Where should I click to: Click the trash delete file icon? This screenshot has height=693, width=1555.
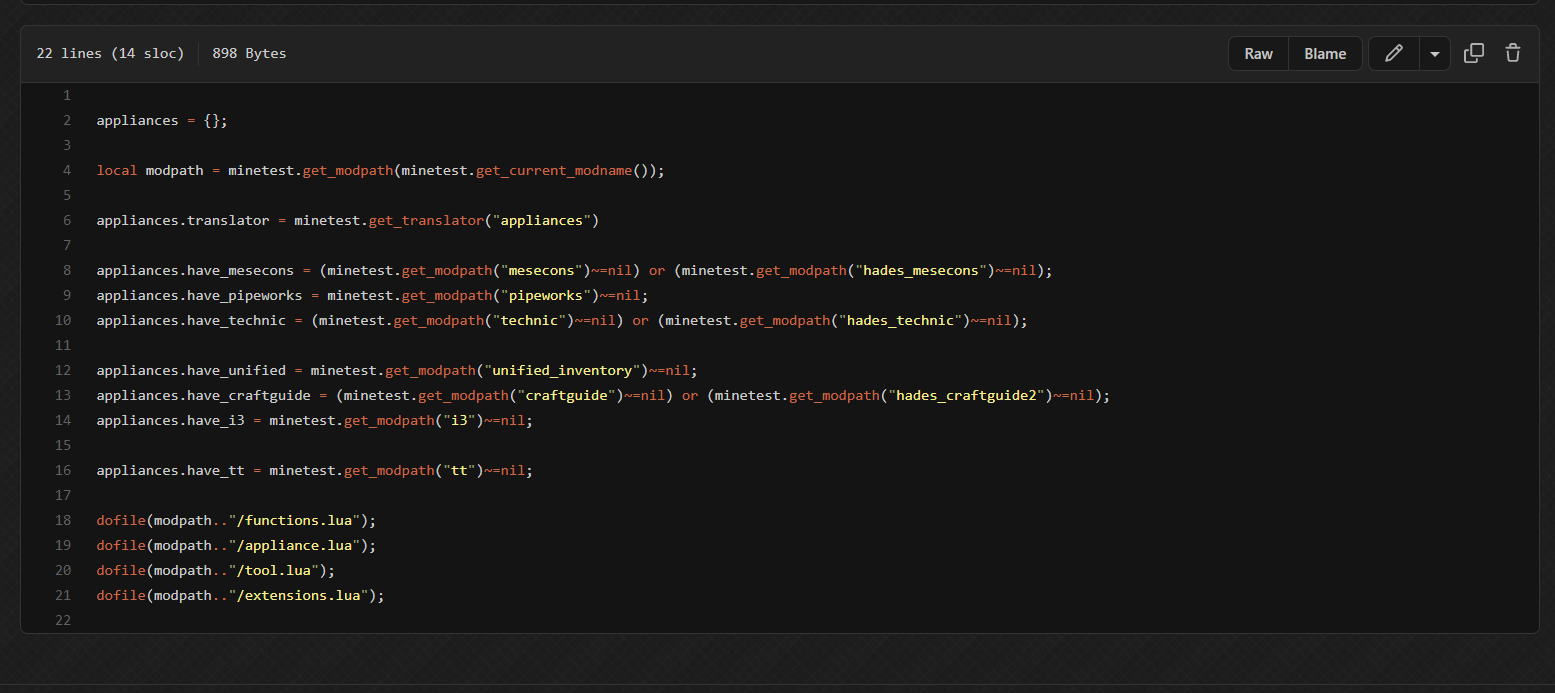click(x=1513, y=54)
